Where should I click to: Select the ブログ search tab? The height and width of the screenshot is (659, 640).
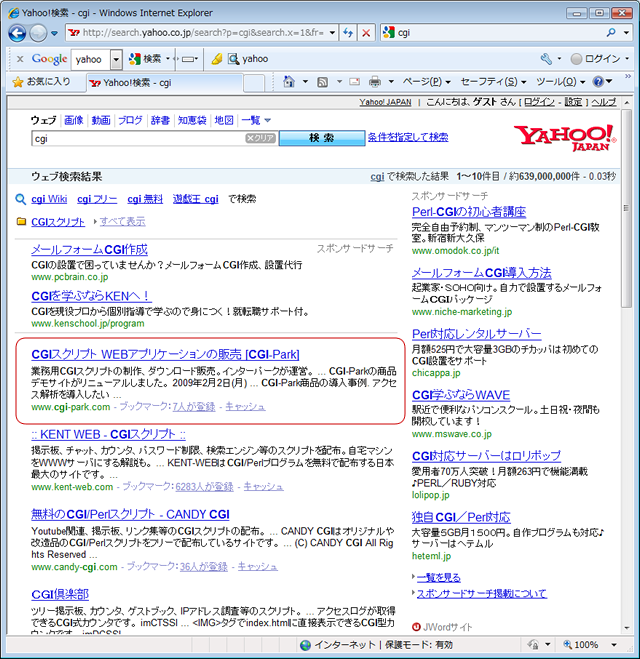(130, 120)
